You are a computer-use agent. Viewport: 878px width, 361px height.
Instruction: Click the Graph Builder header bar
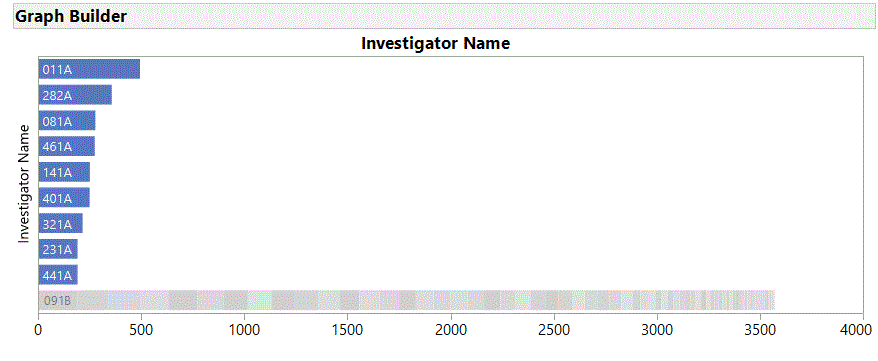[445, 16]
